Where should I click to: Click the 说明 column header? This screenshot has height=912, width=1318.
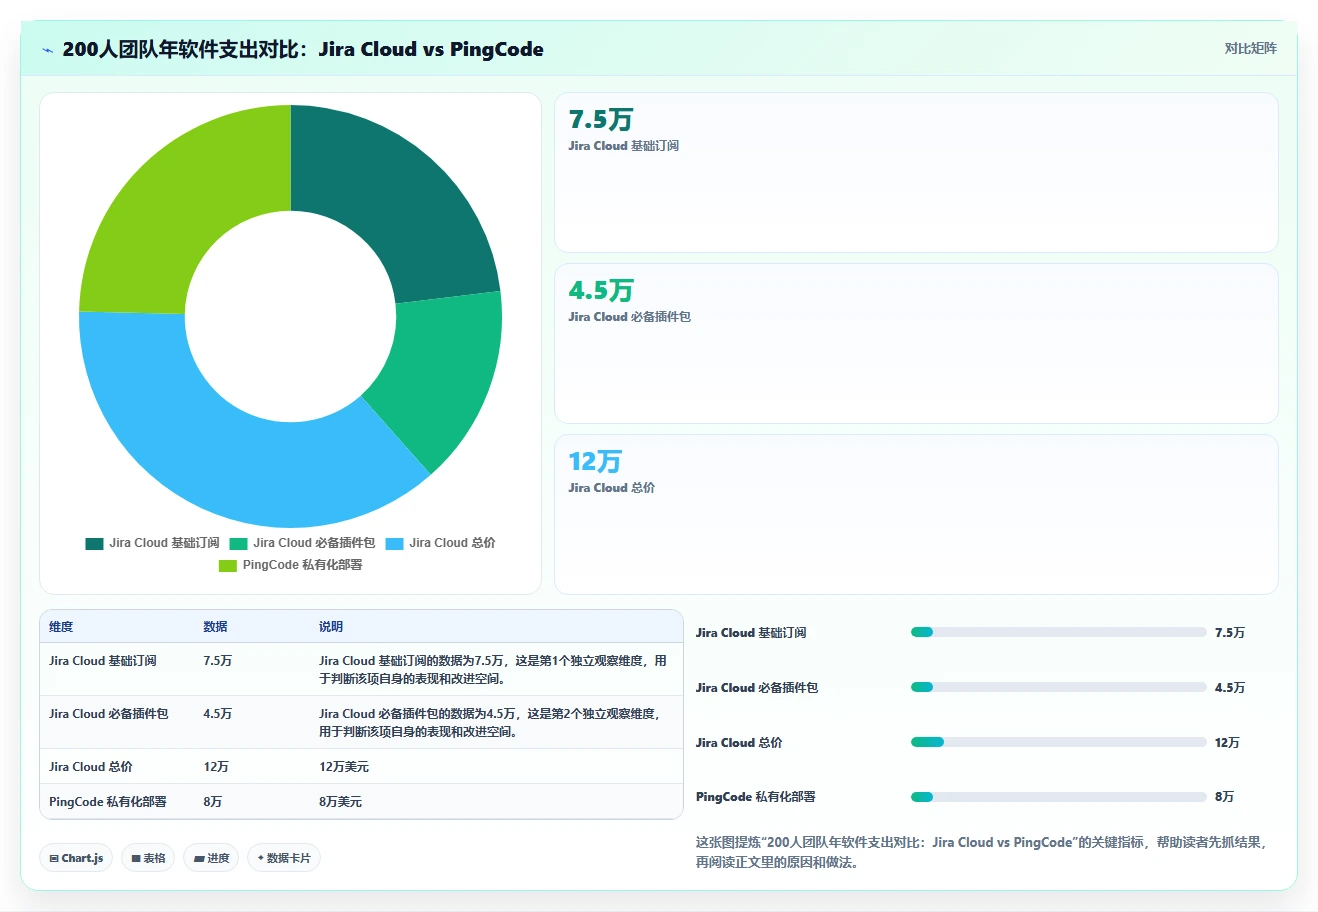(331, 627)
